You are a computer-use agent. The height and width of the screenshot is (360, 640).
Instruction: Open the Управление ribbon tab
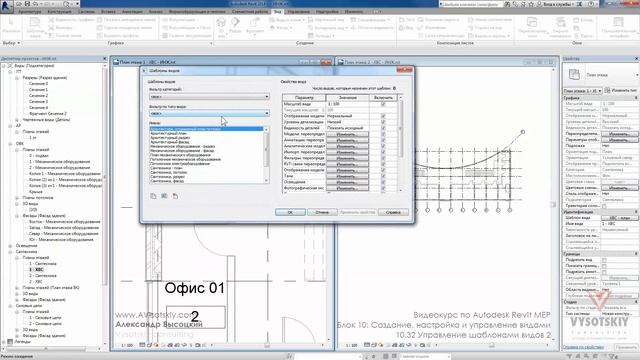click(x=299, y=12)
